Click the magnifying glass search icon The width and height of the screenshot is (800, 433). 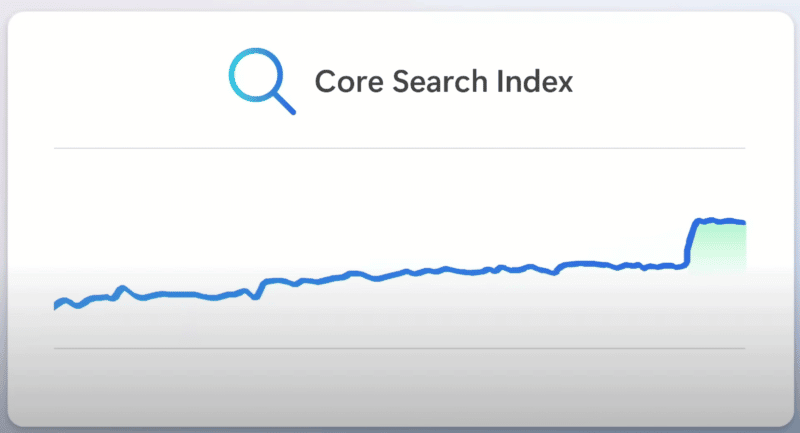click(x=259, y=81)
